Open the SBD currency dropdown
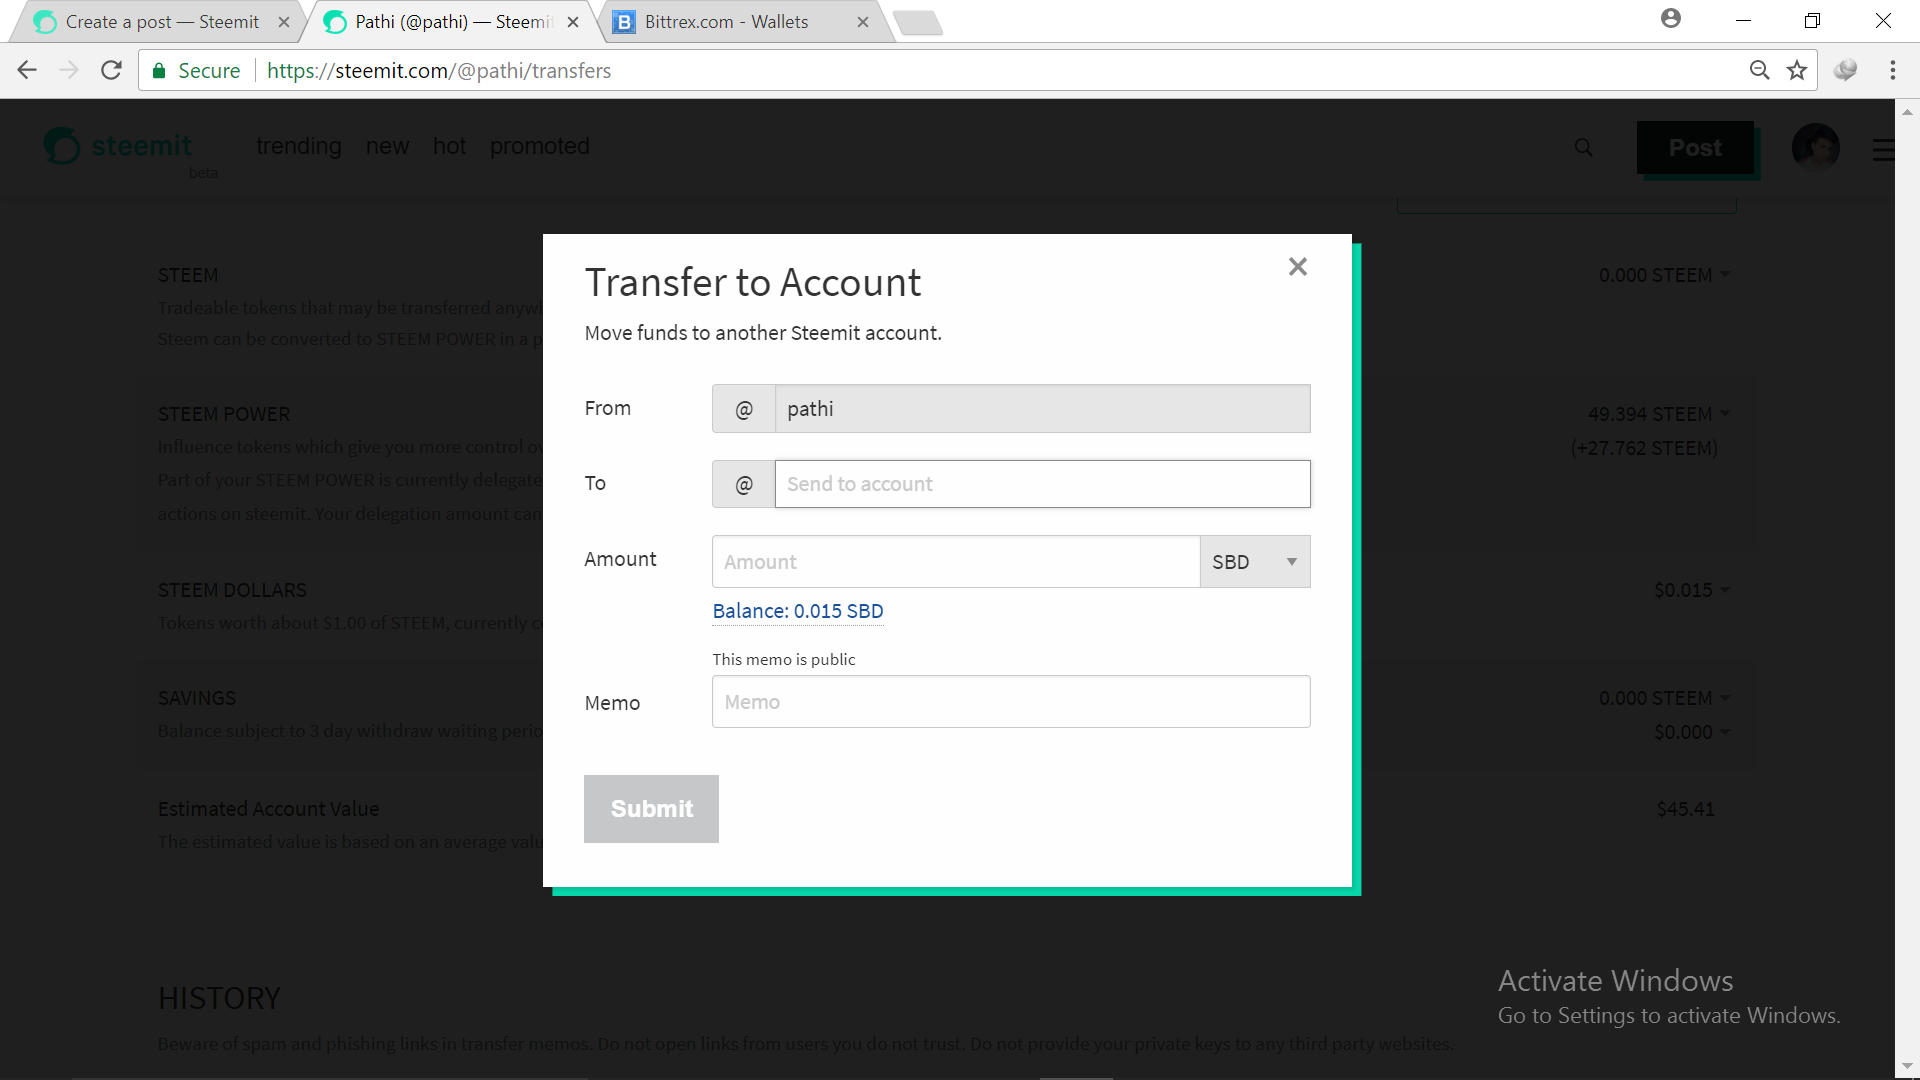 [1255, 562]
